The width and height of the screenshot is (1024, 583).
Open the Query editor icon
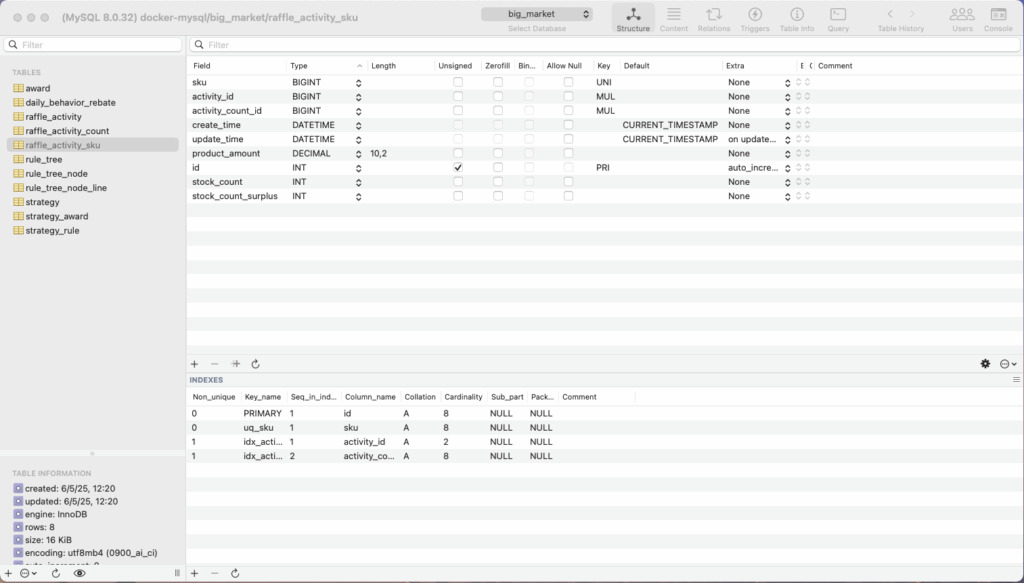[x=838, y=18]
